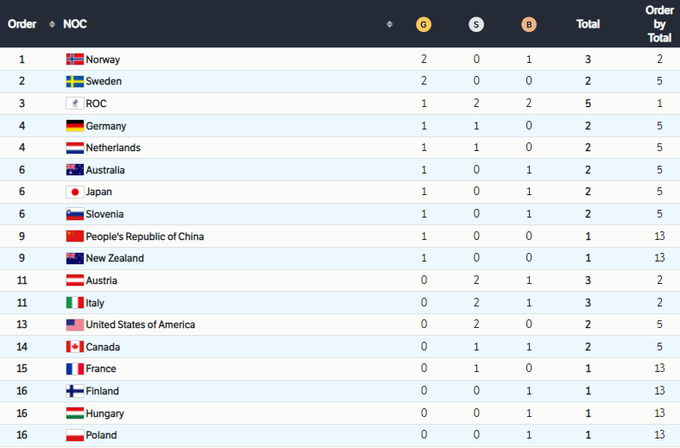Open United States of America link
The width and height of the screenshot is (680, 448).
click(x=140, y=325)
